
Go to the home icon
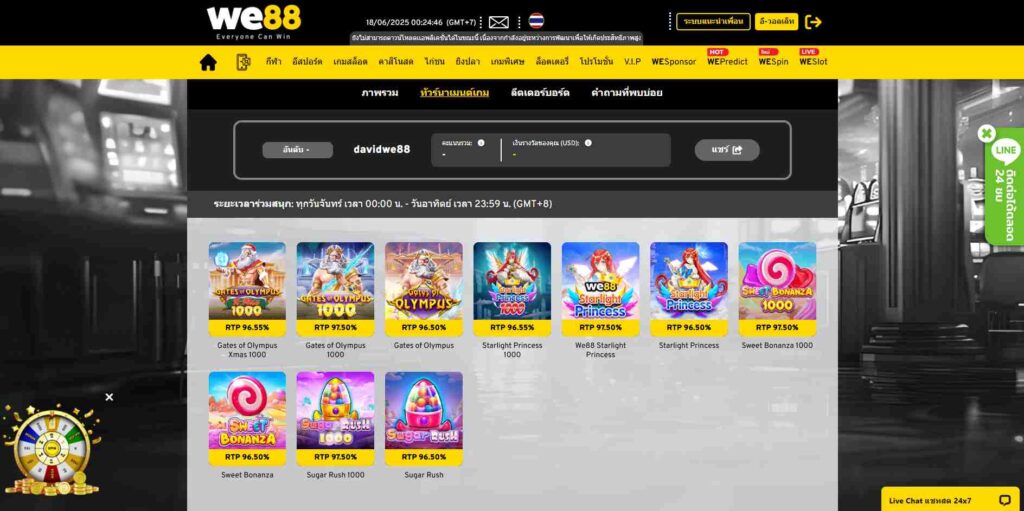tap(208, 63)
